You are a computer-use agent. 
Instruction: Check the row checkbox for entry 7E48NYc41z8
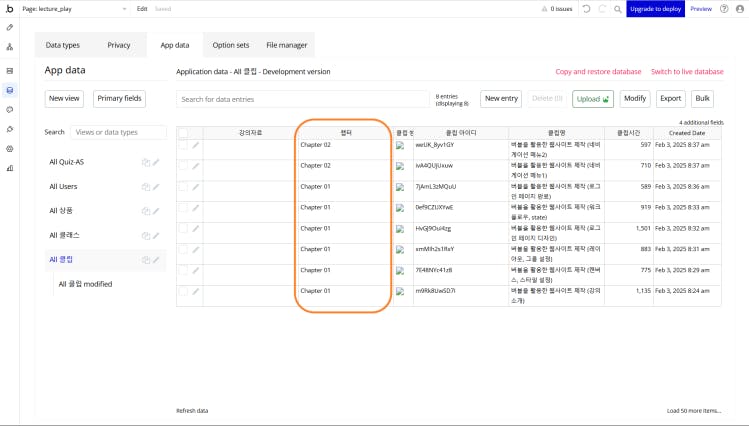[183, 270]
